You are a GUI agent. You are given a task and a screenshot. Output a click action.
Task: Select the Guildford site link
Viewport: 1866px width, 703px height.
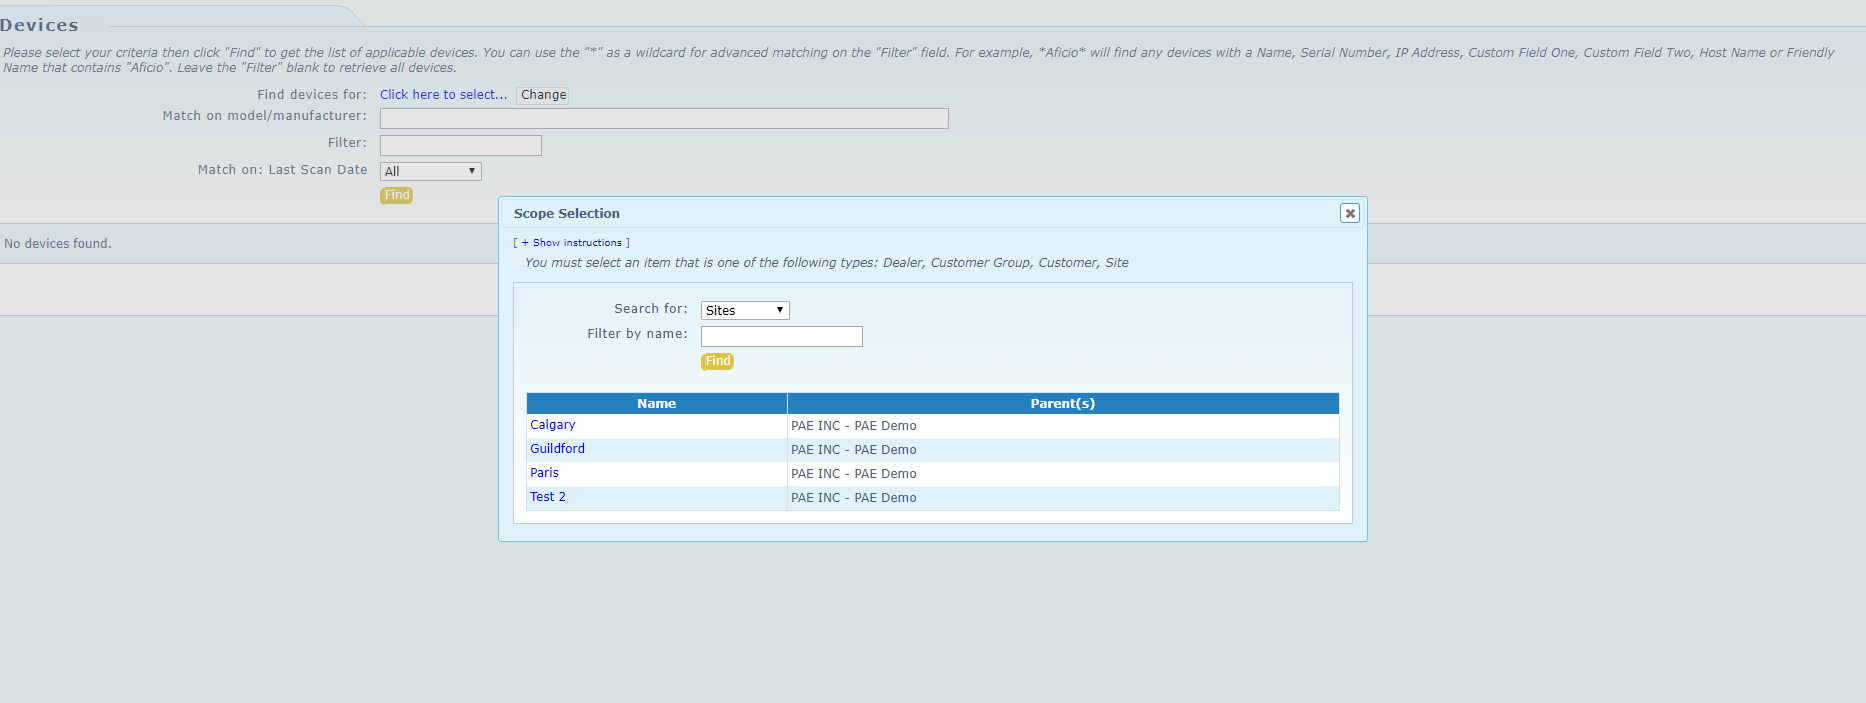pos(557,449)
